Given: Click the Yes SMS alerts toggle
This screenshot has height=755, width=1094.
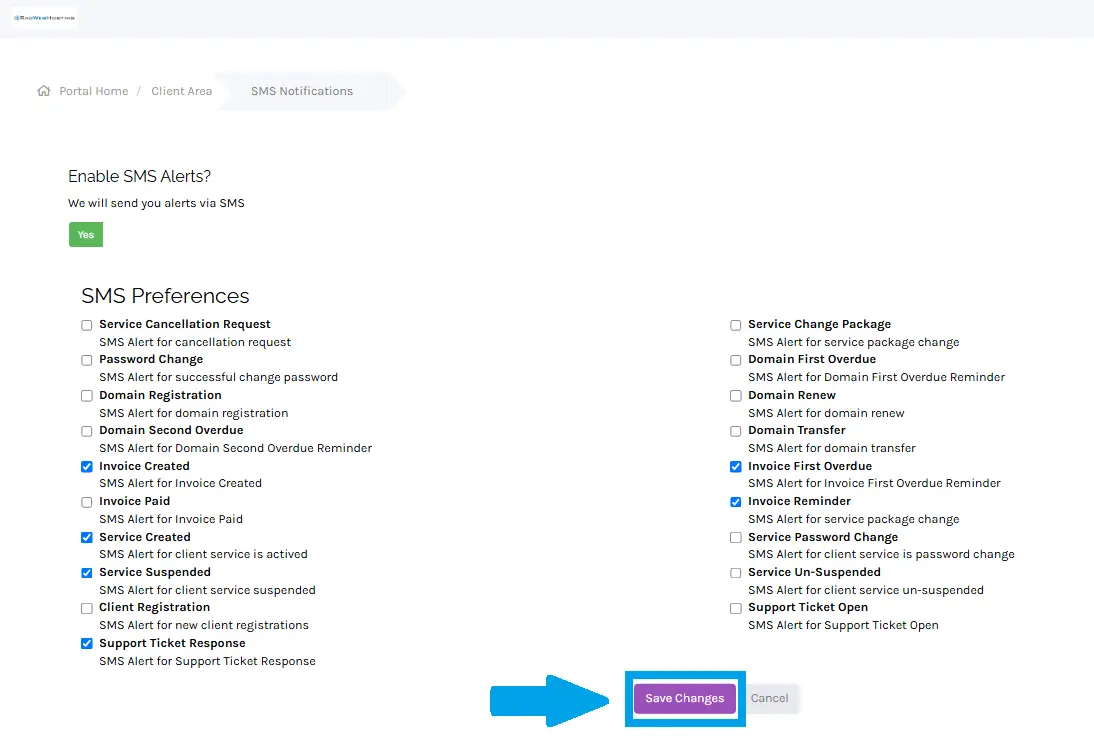Looking at the screenshot, I should 85,234.
